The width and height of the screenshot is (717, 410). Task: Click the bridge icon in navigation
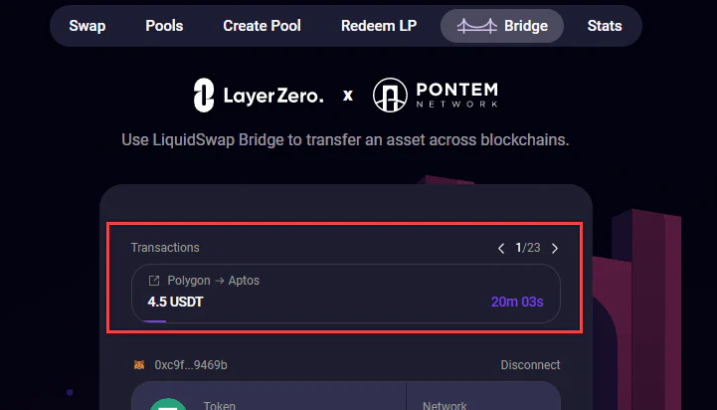pos(477,26)
